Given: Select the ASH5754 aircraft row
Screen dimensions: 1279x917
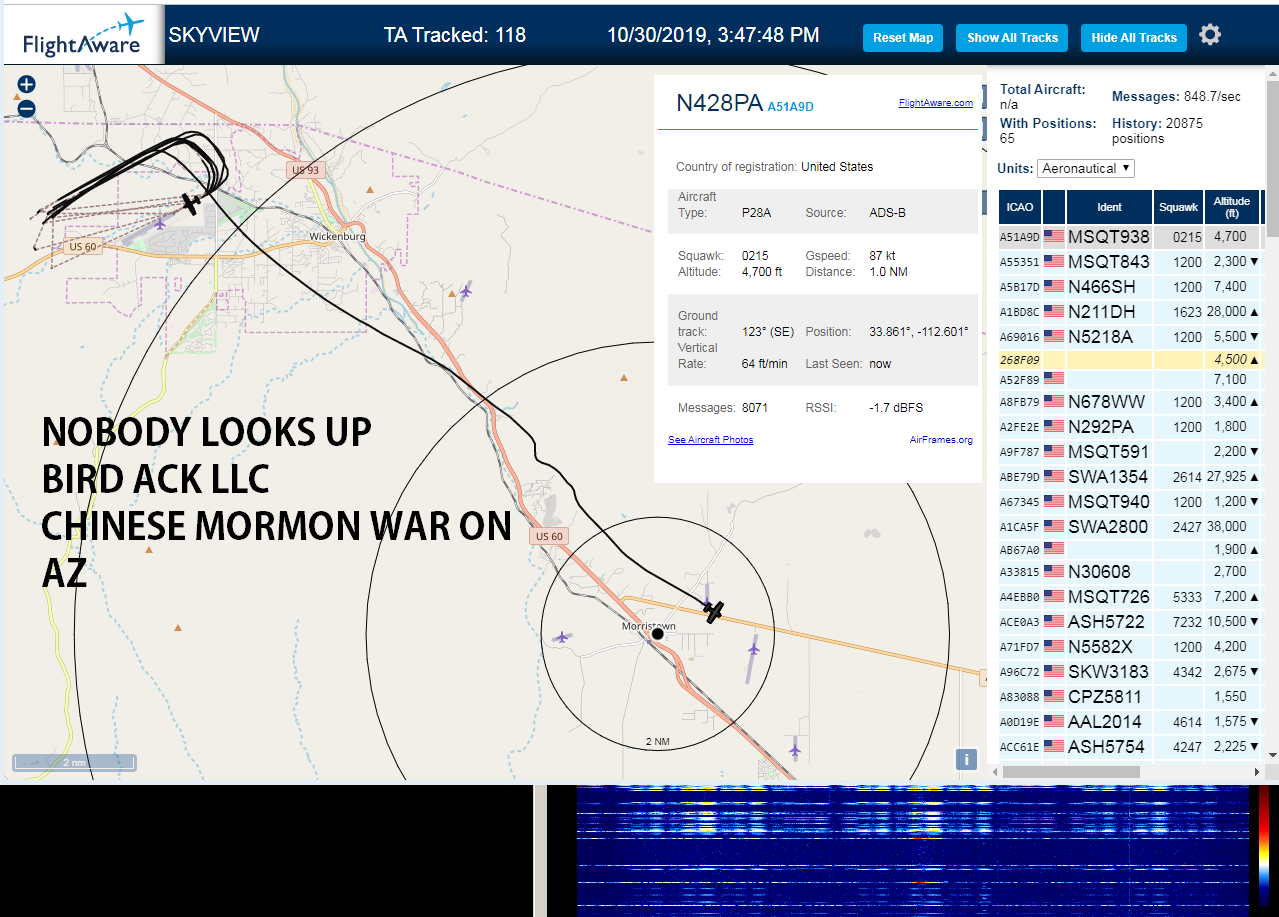Looking at the screenshot, I should pos(1129,747).
